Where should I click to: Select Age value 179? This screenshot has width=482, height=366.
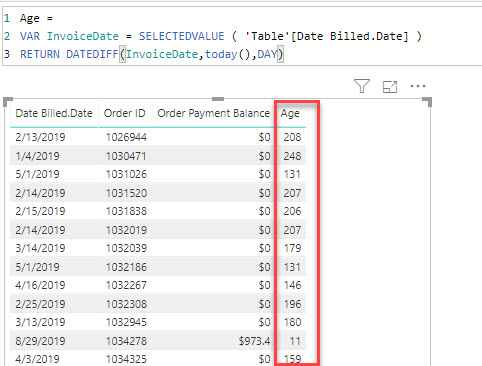[292, 248]
